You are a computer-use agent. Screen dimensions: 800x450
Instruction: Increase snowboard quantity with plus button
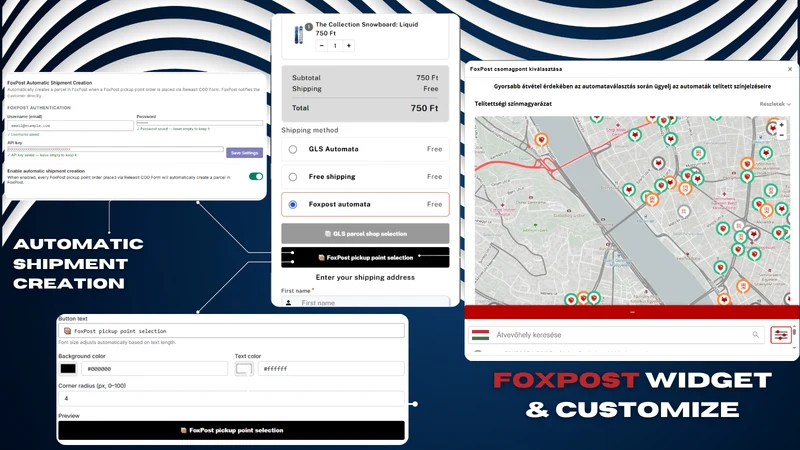tap(349, 46)
